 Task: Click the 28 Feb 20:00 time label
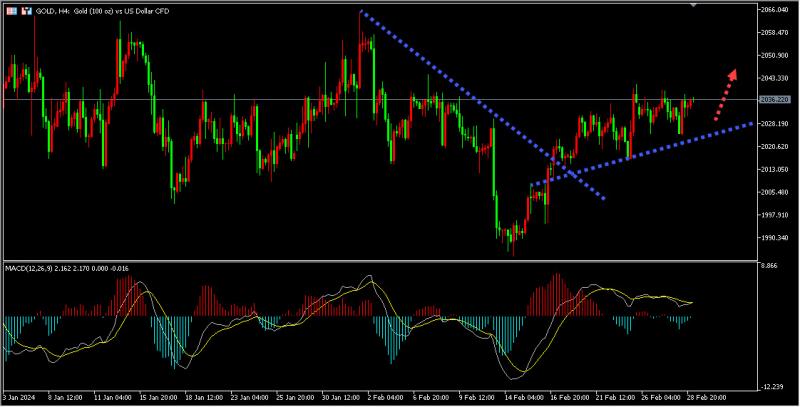707,397
